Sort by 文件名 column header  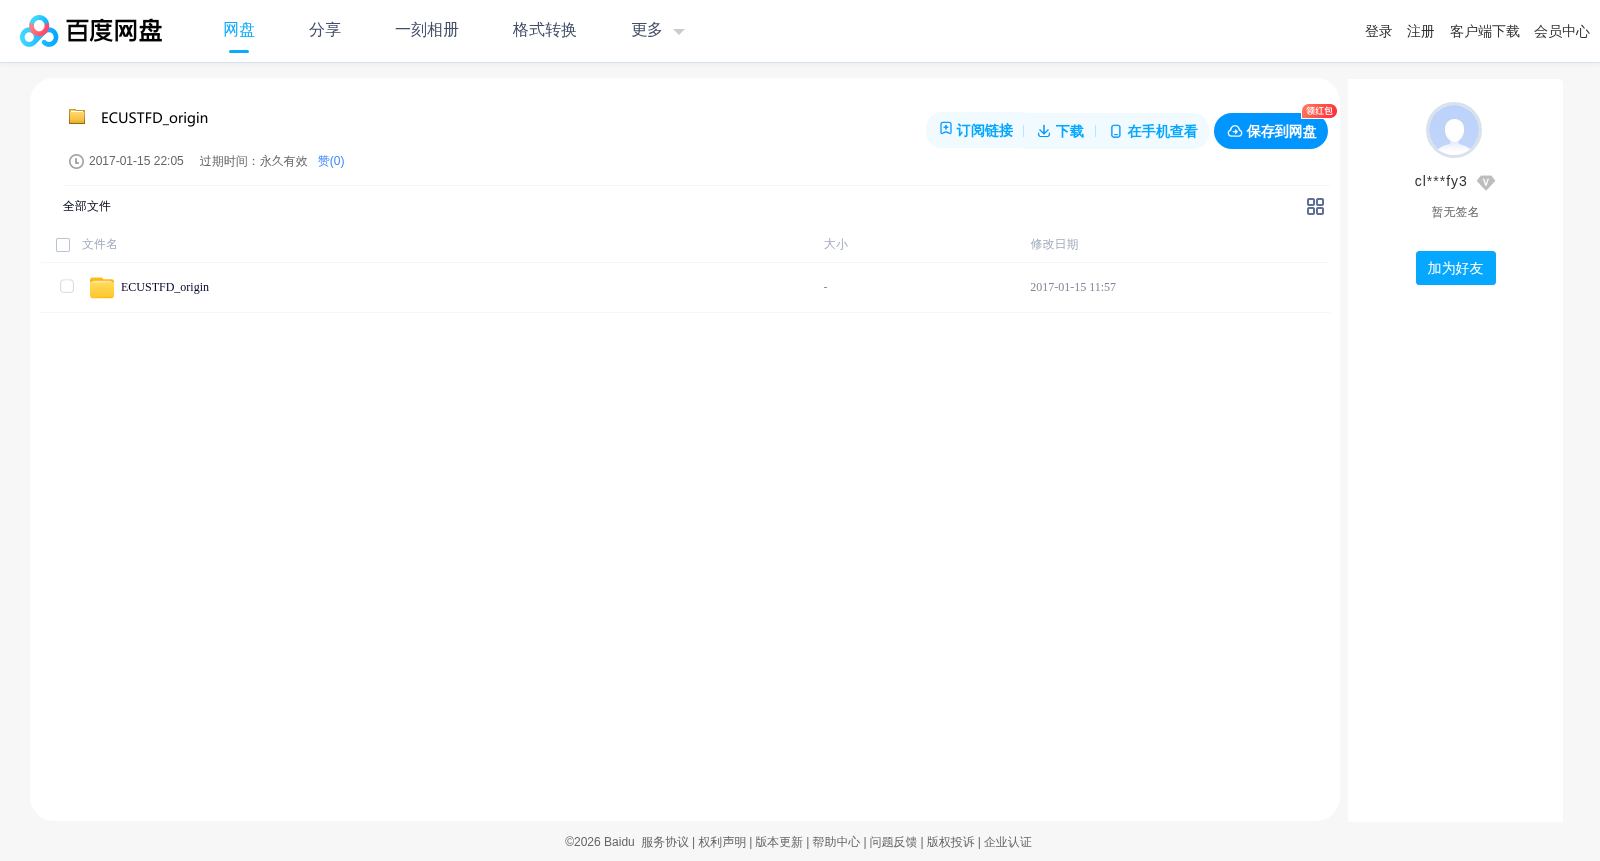100,244
